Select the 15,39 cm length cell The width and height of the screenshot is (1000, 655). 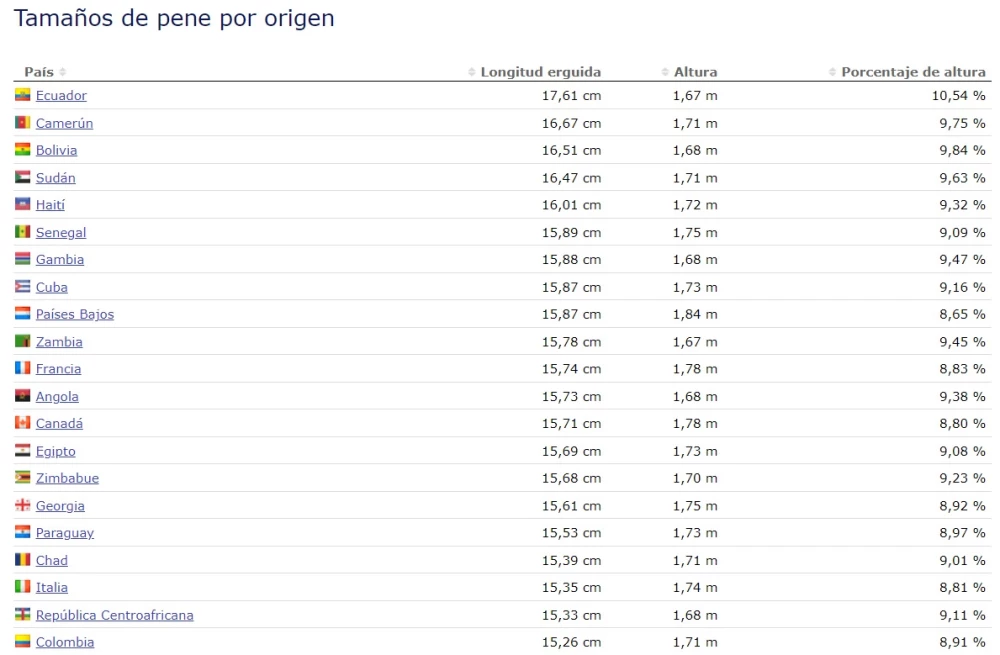(x=571, y=561)
